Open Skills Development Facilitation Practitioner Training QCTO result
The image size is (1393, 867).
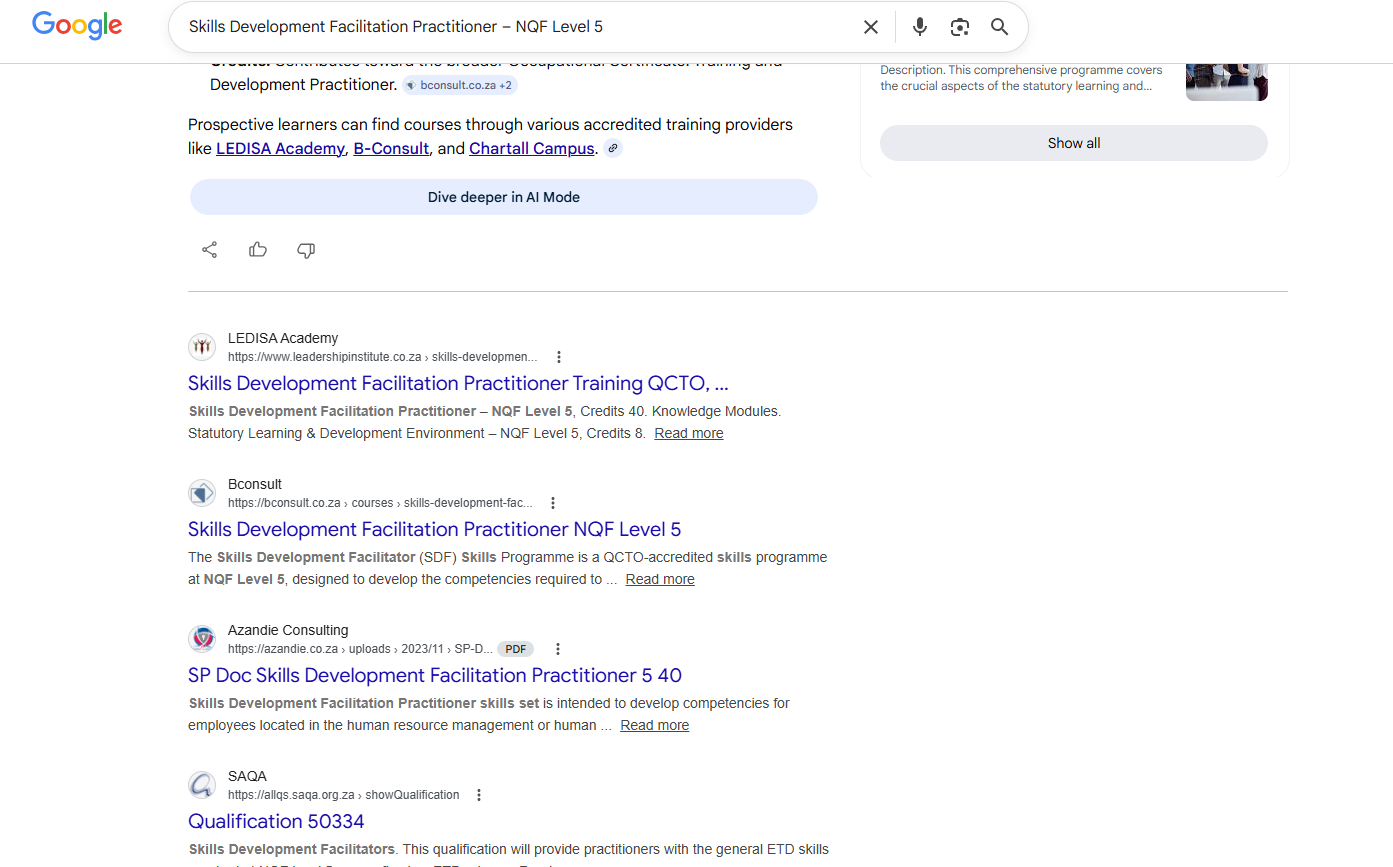click(458, 383)
